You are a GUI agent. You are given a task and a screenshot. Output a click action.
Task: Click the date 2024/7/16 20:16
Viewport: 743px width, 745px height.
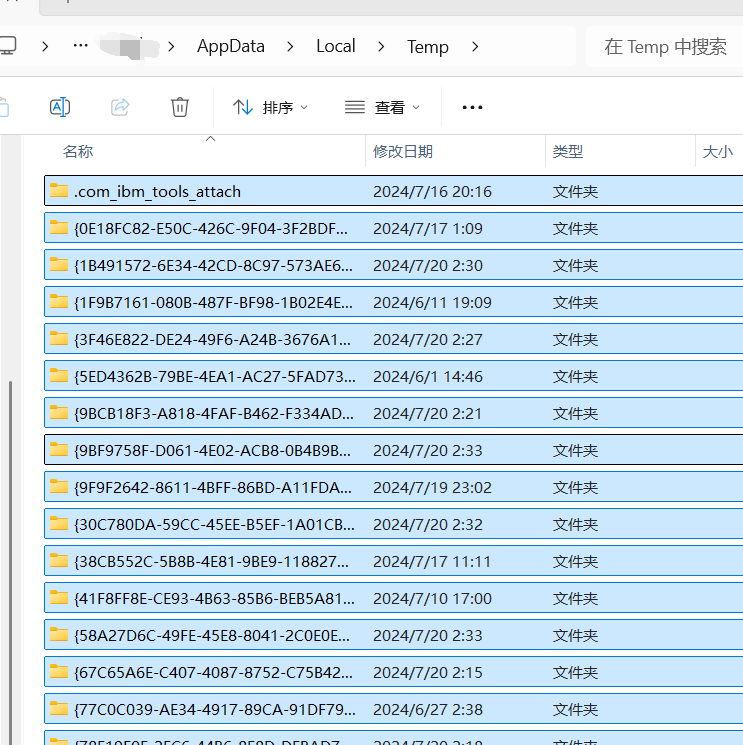click(432, 191)
